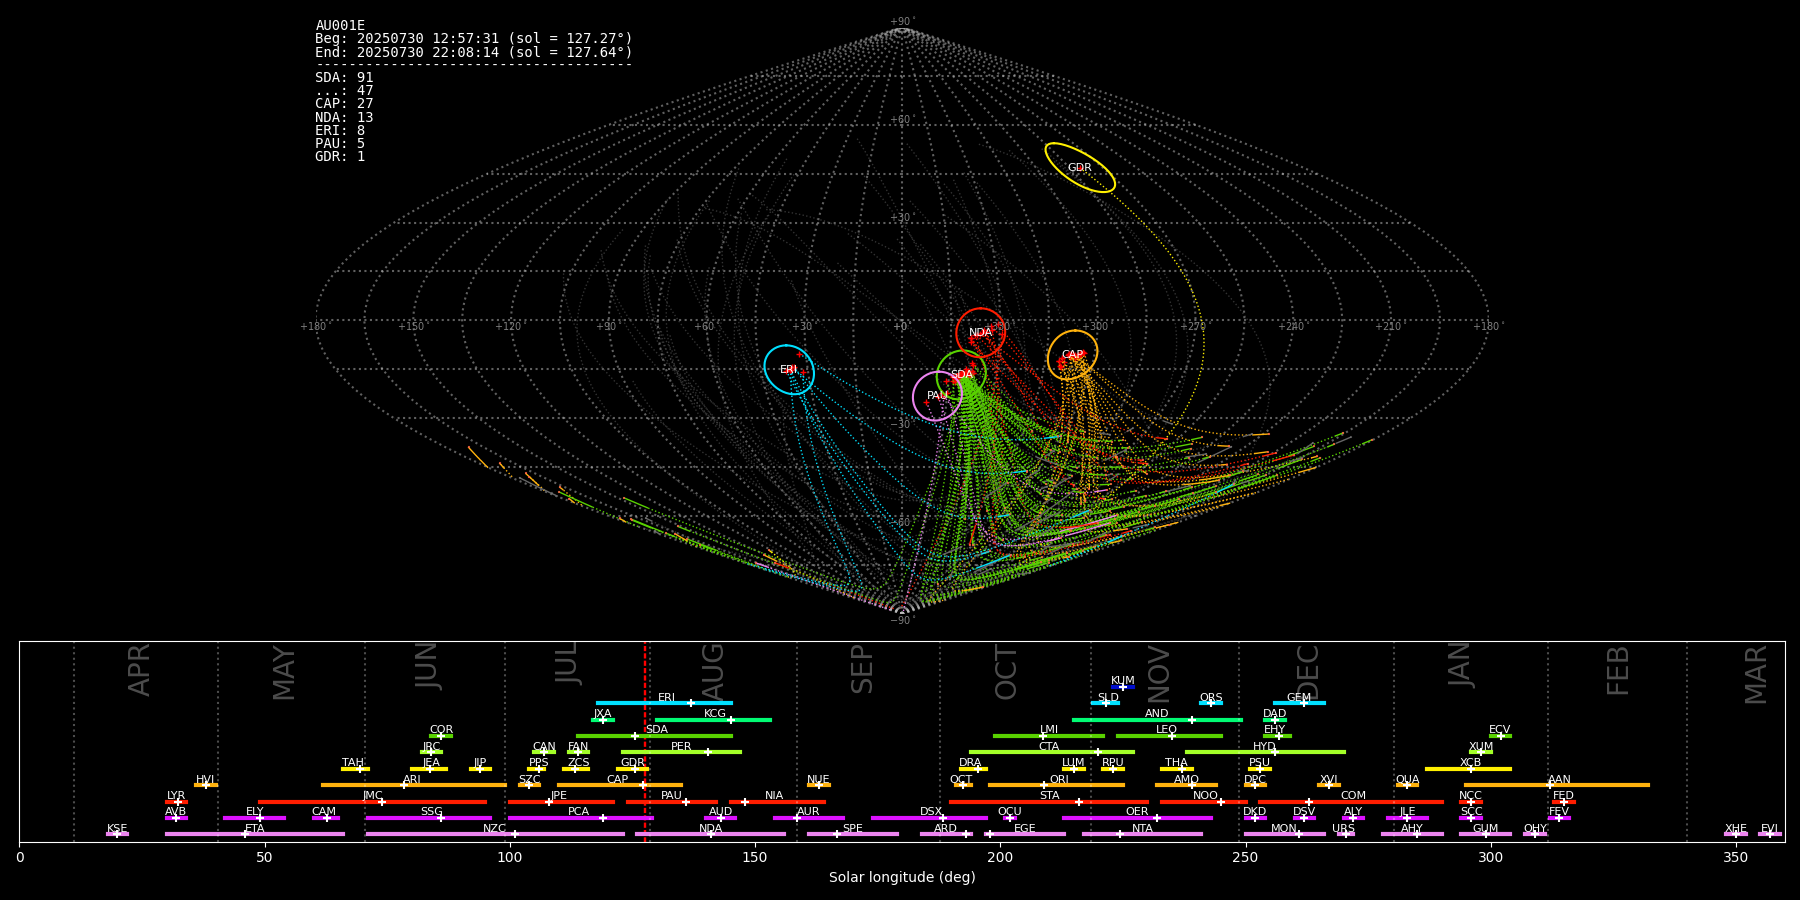
Task: Select the ETA shower bar in the timeline
Action: (x=255, y=834)
